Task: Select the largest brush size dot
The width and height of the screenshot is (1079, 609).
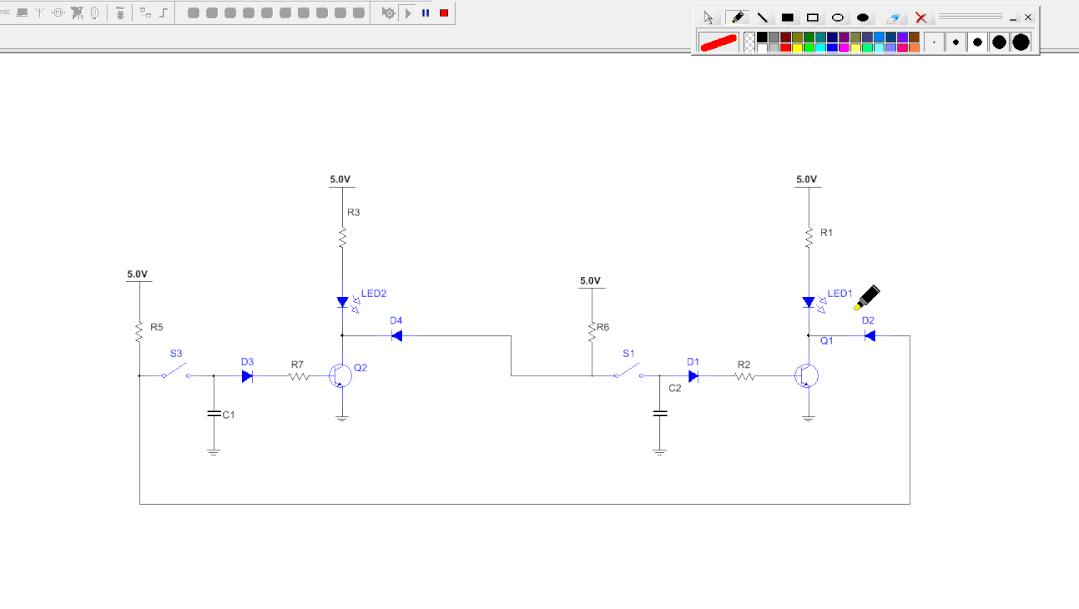Action: pos(1021,42)
